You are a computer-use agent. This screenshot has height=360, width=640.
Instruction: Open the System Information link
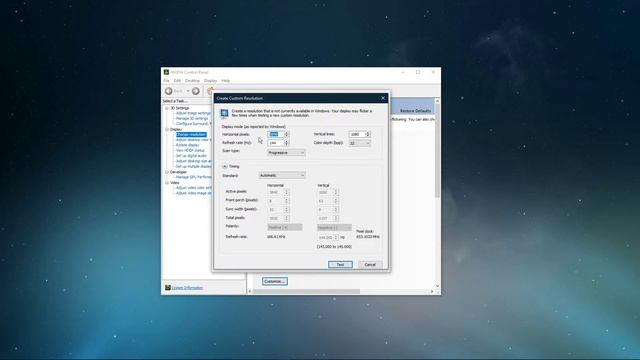[x=187, y=288]
